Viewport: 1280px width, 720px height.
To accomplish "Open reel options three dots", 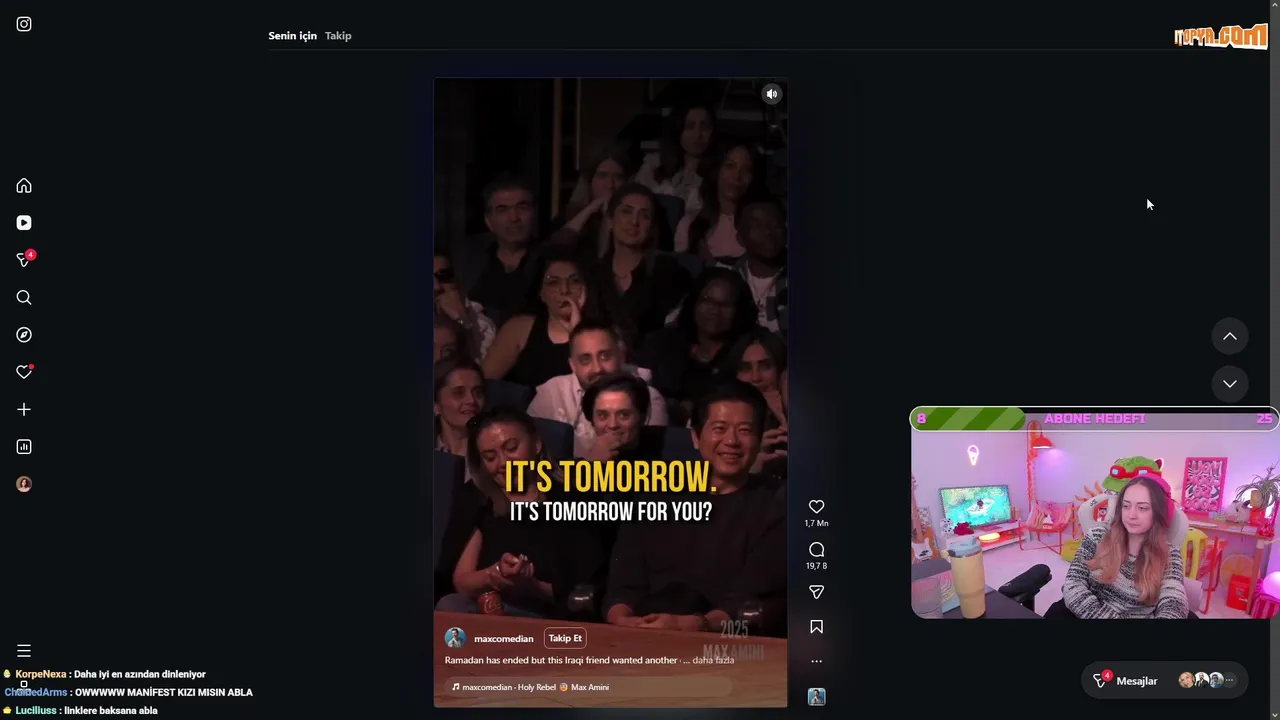I will pos(816,661).
